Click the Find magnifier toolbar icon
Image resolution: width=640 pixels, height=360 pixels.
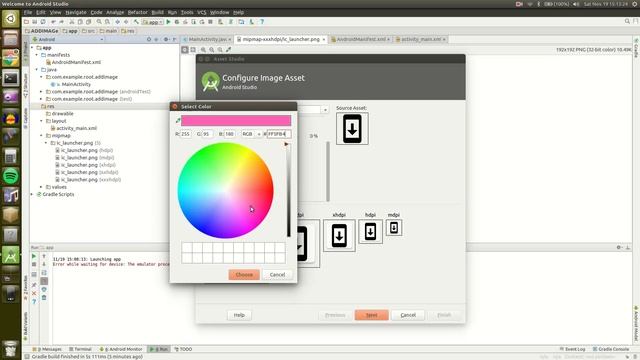(99, 22)
